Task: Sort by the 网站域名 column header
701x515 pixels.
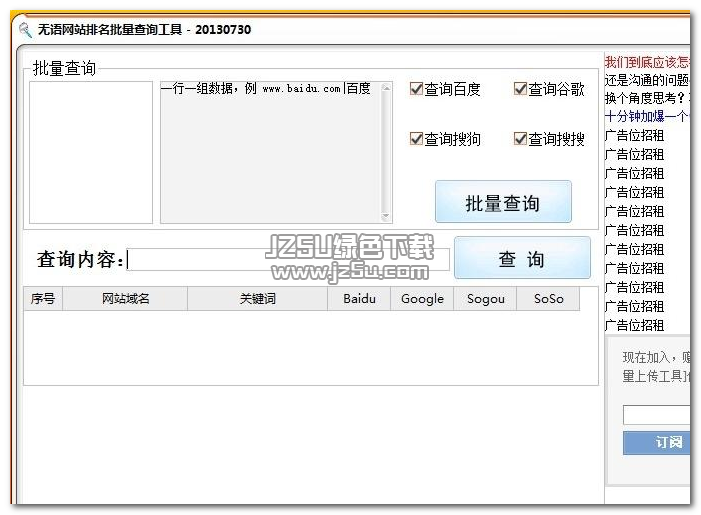Action: click(x=125, y=299)
